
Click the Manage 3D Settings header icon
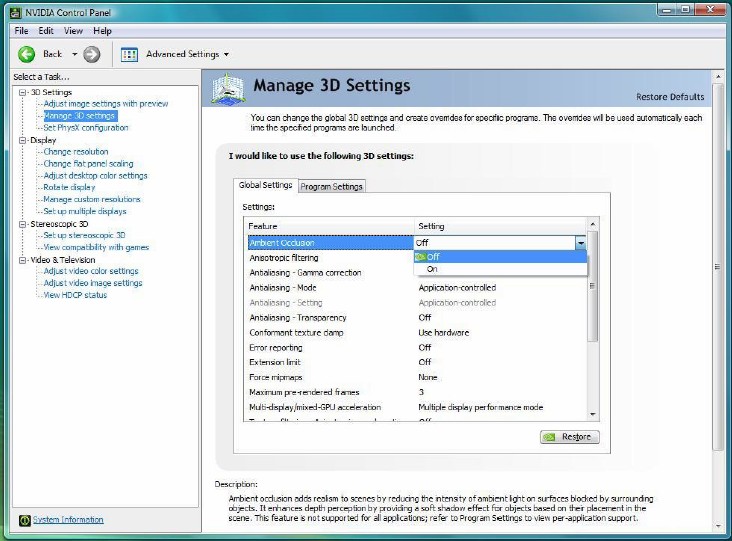[x=227, y=88]
